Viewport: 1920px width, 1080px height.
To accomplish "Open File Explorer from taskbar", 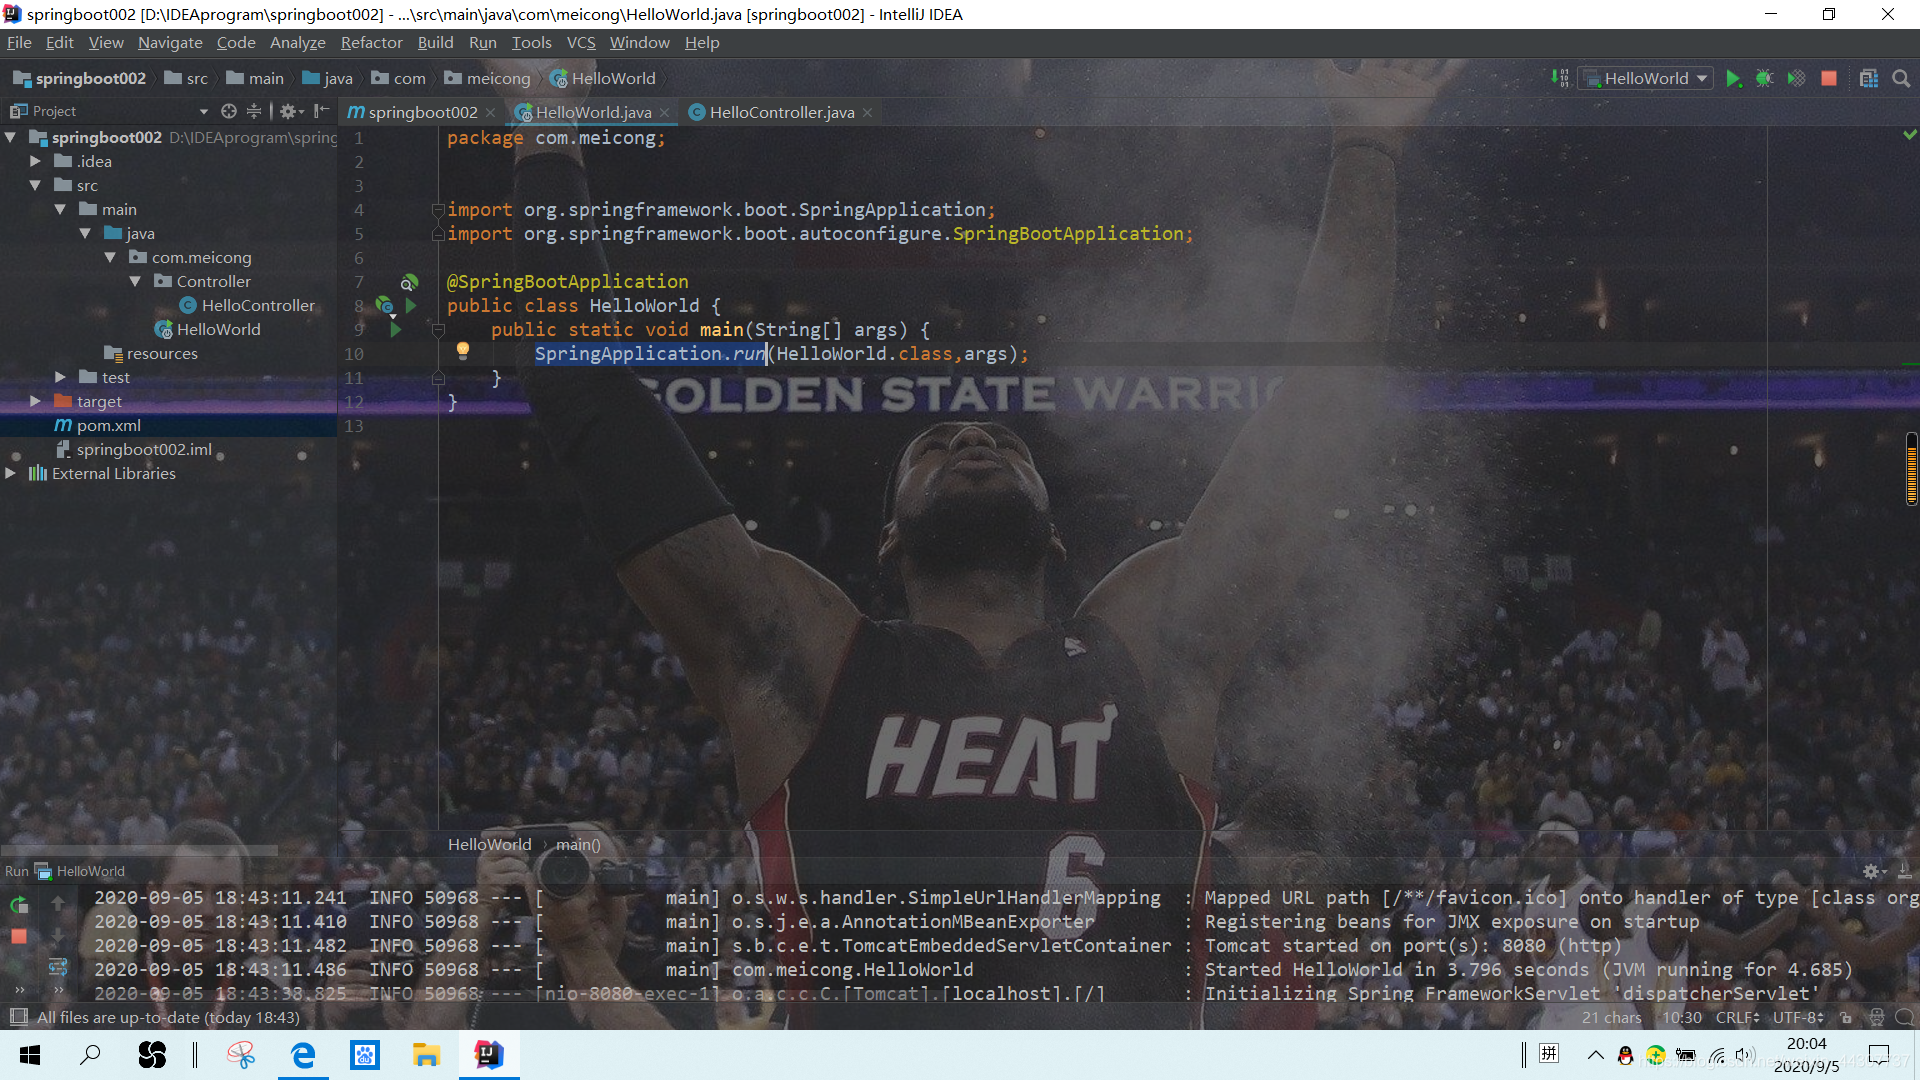I will (426, 1054).
